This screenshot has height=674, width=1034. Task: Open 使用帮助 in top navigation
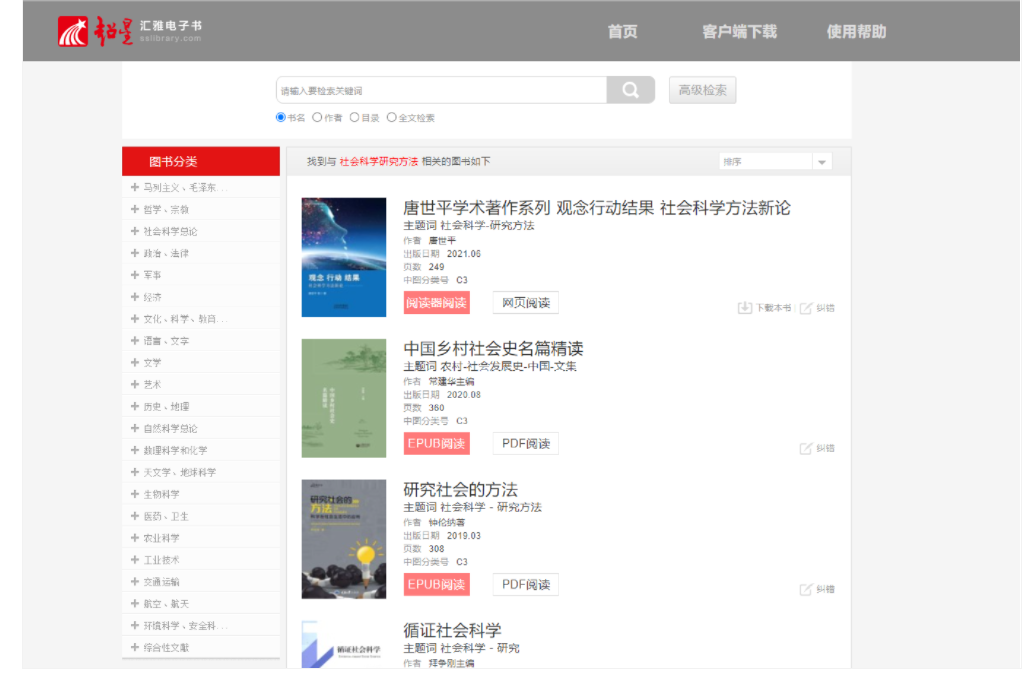click(x=856, y=32)
